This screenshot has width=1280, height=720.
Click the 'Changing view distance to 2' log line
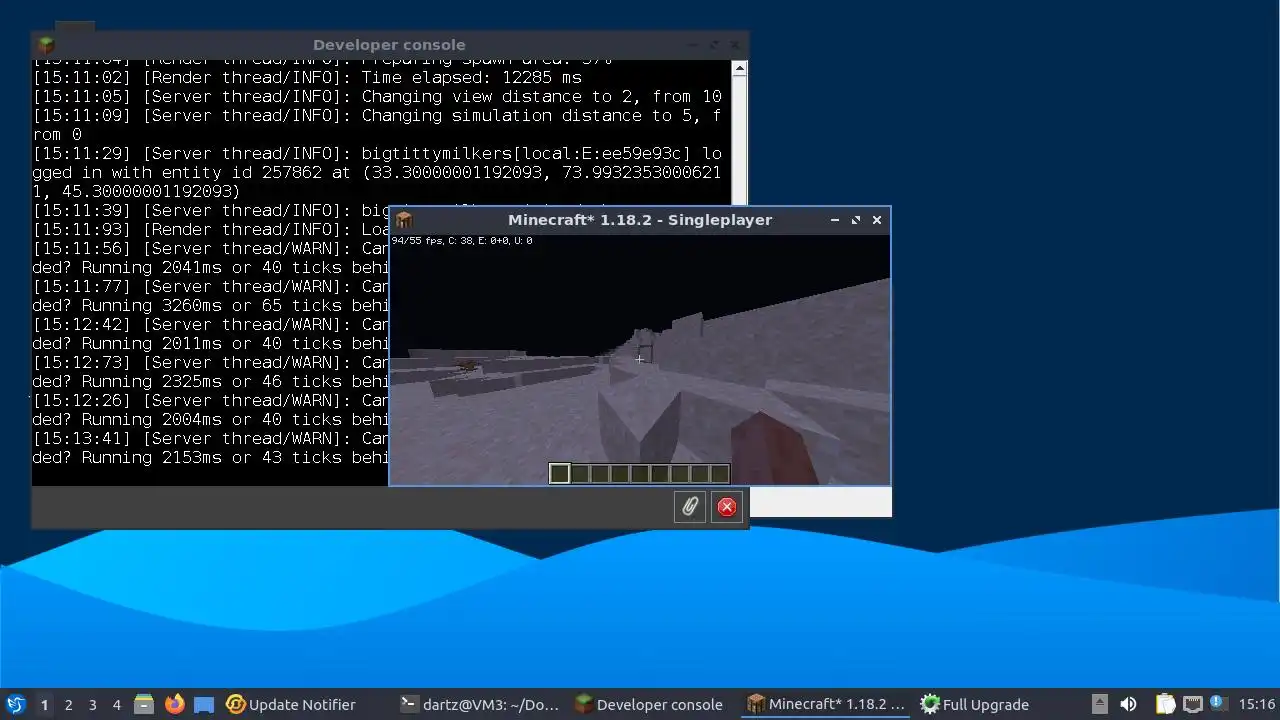(x=377, y=96)
